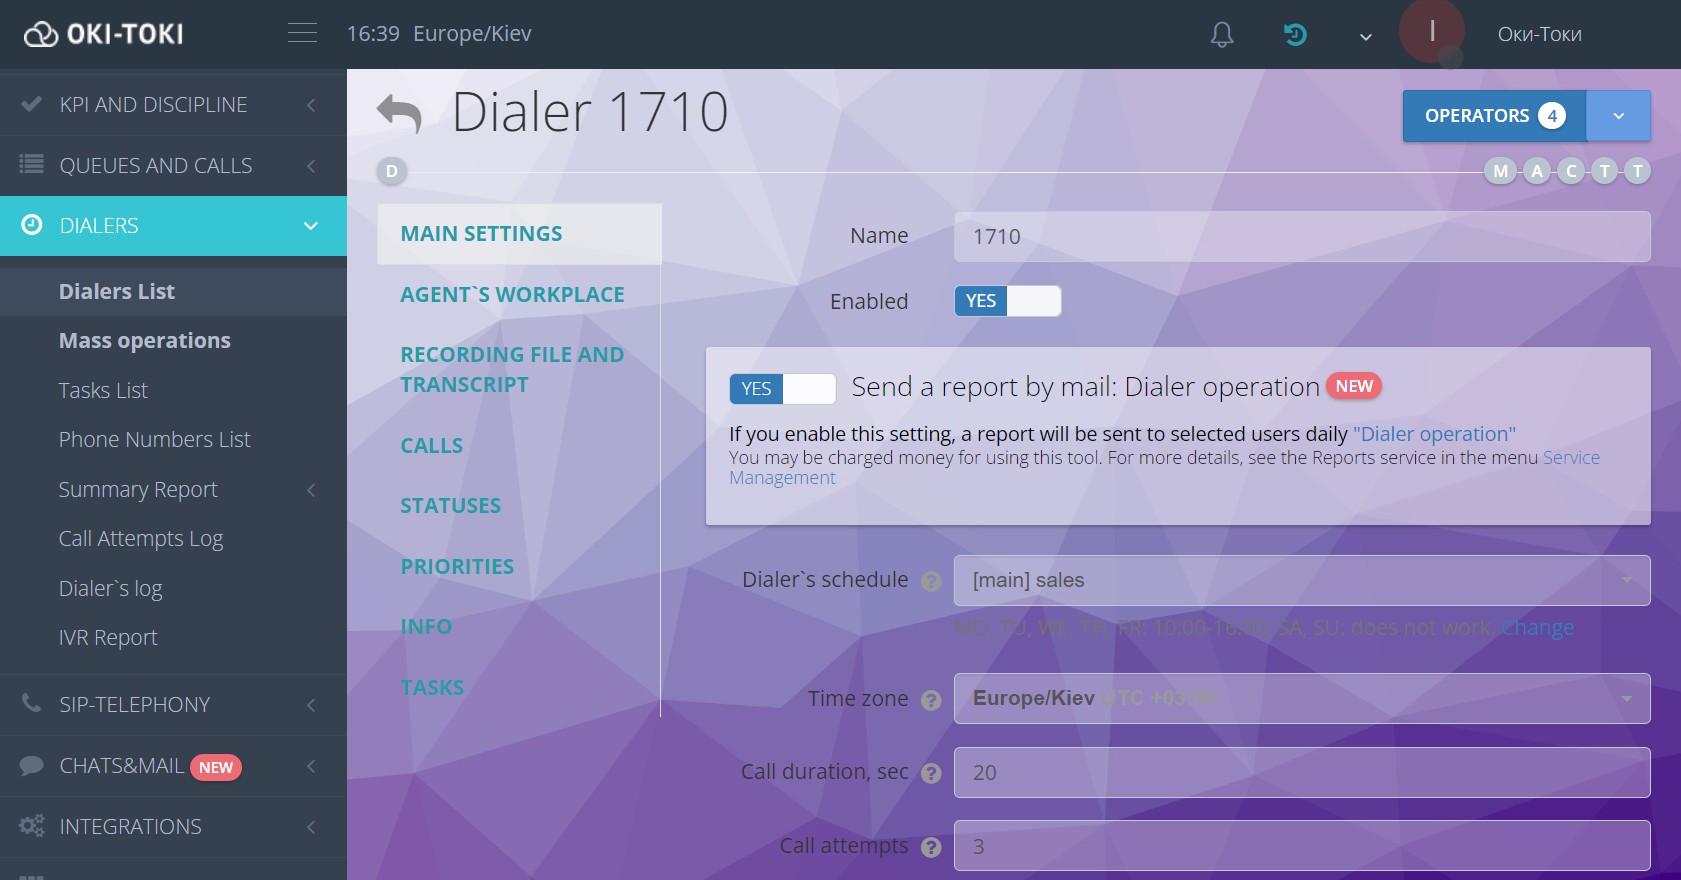Click the OKI-TOKI cloud logo
This screenshot has width=1681, height=880.
[103, 34]
